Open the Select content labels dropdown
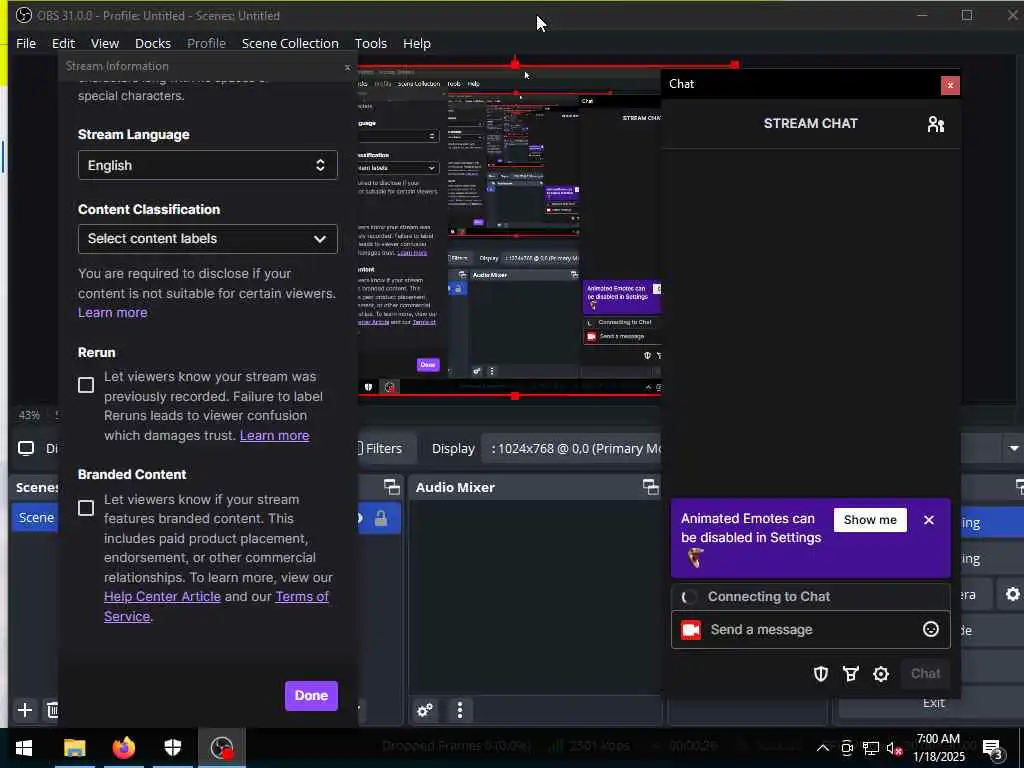Screen dimensions: 1024x768 click(x=208, y=239)
